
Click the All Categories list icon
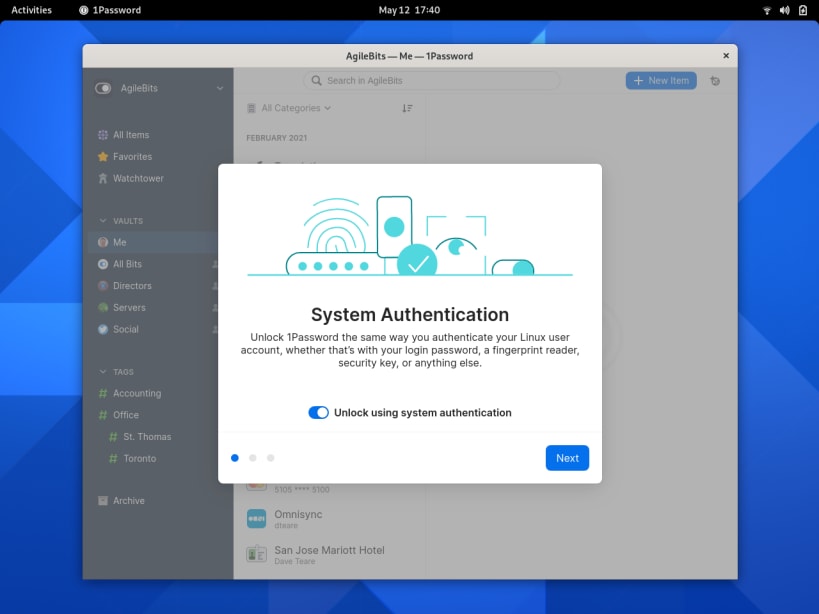coord(251,108)
